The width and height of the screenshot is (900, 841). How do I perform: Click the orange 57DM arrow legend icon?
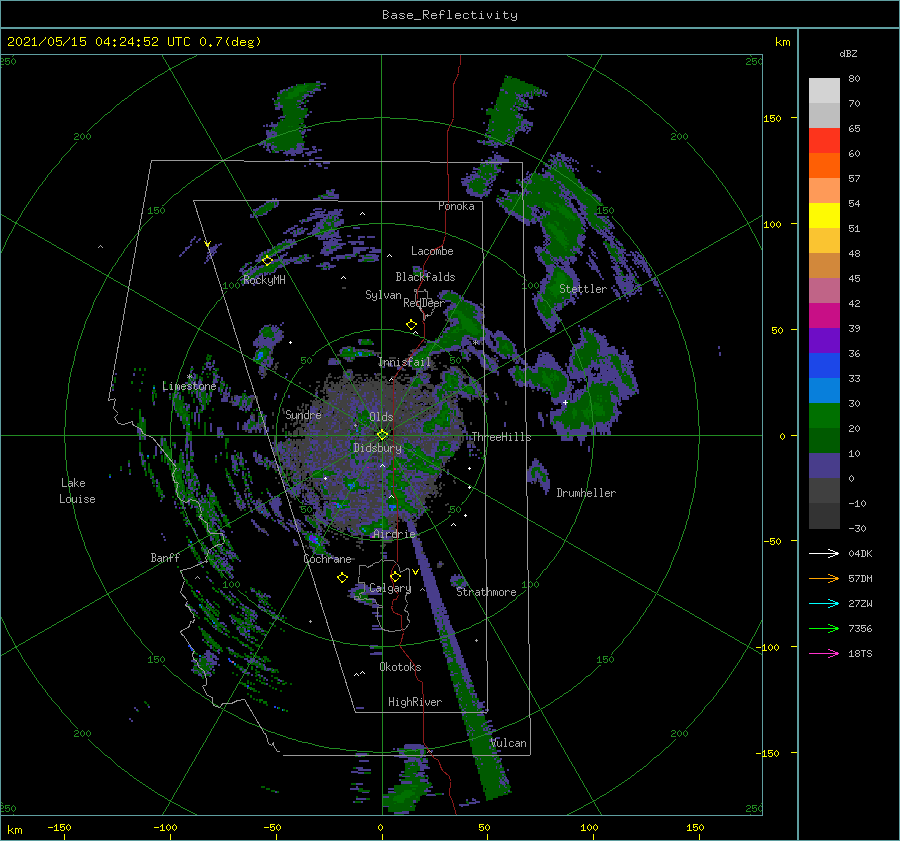click(824, 579)
